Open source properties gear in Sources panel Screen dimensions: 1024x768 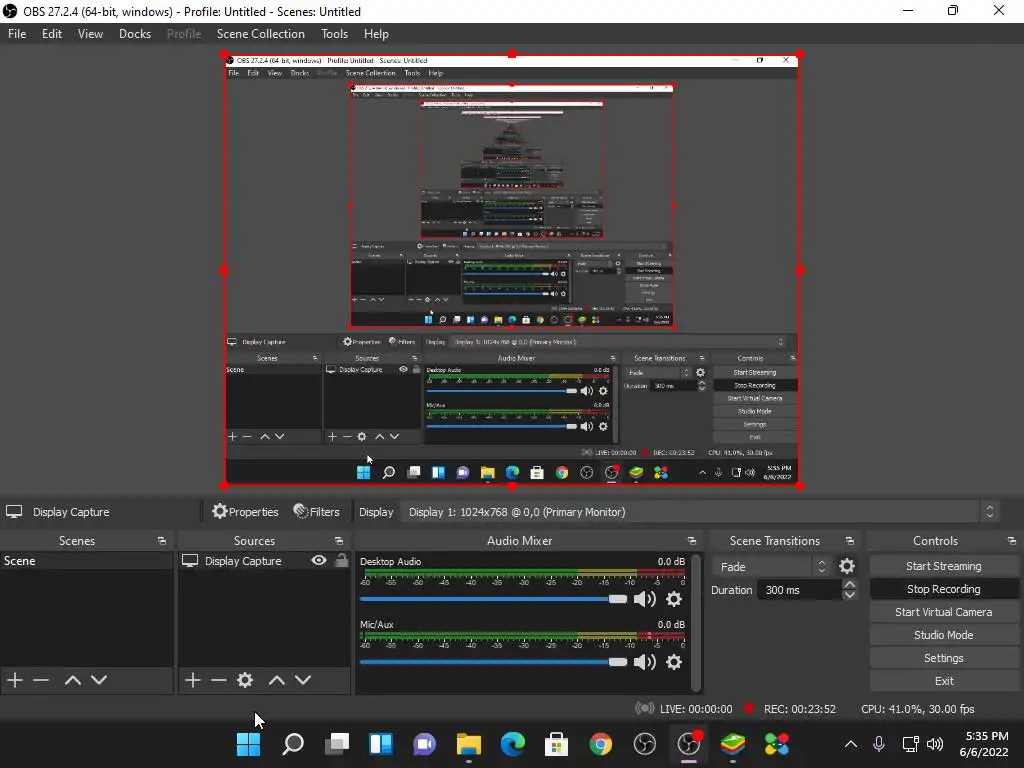tap(245, 680)
